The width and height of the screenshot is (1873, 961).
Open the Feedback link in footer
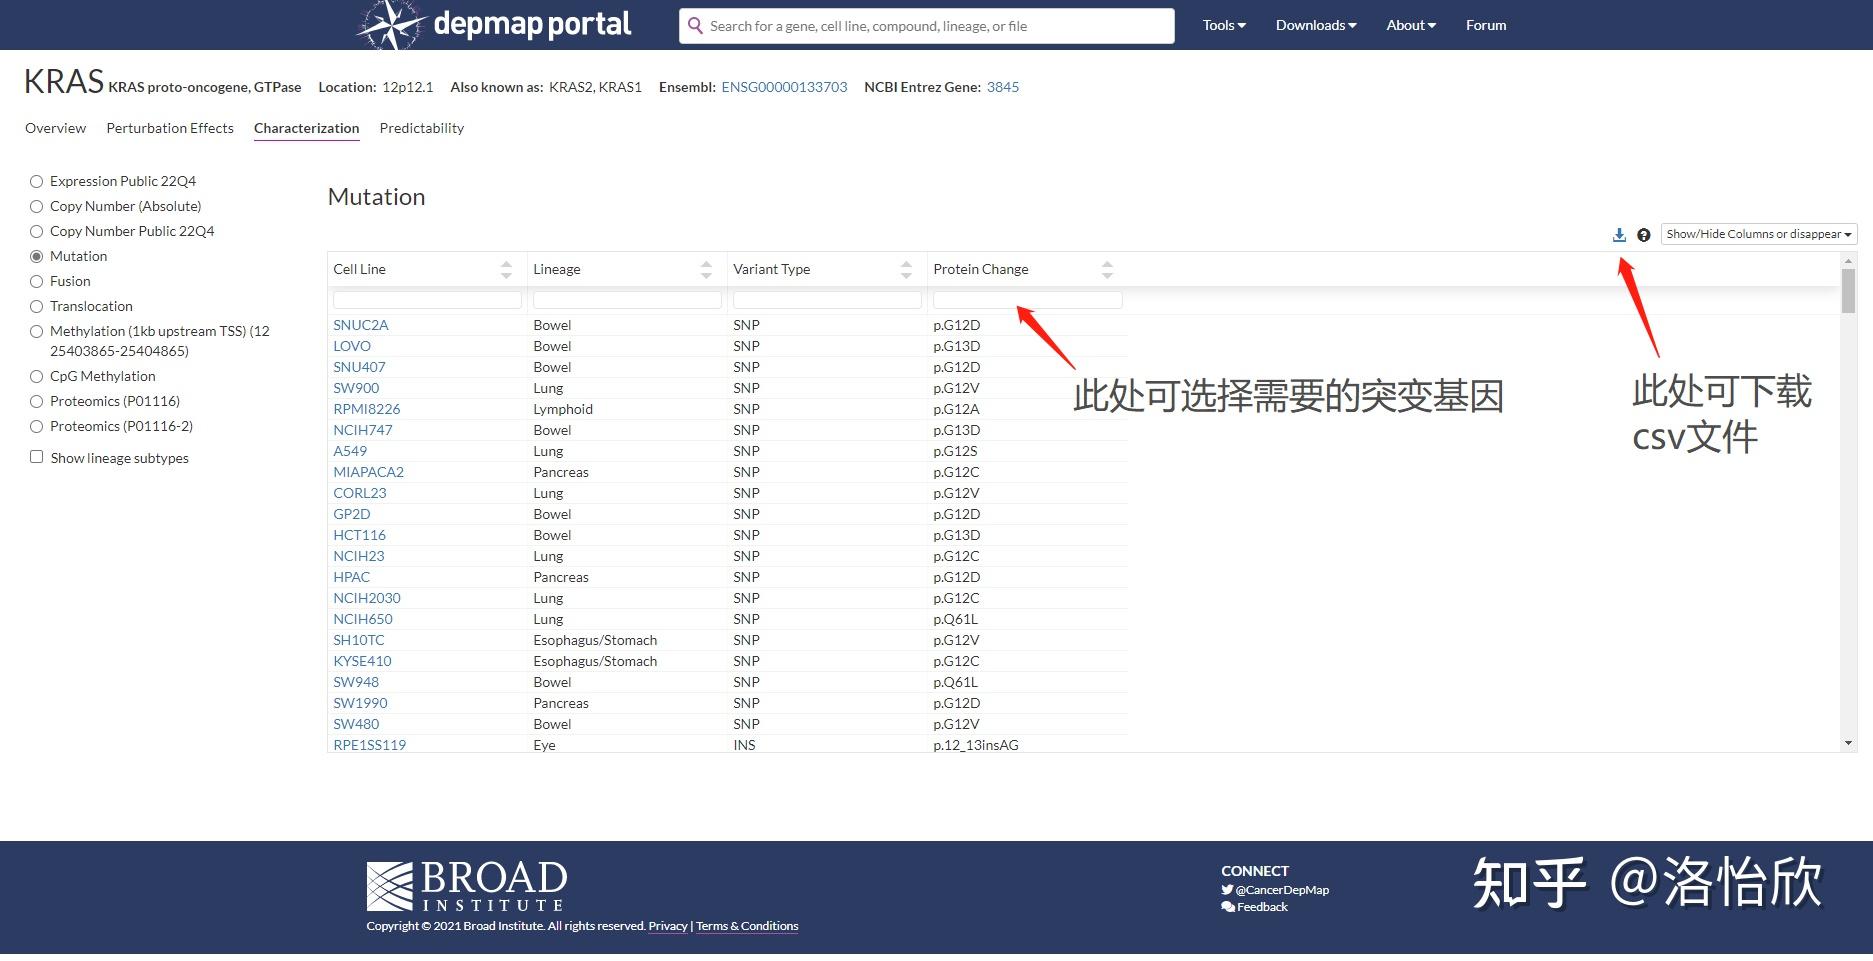click(1255, 907)
